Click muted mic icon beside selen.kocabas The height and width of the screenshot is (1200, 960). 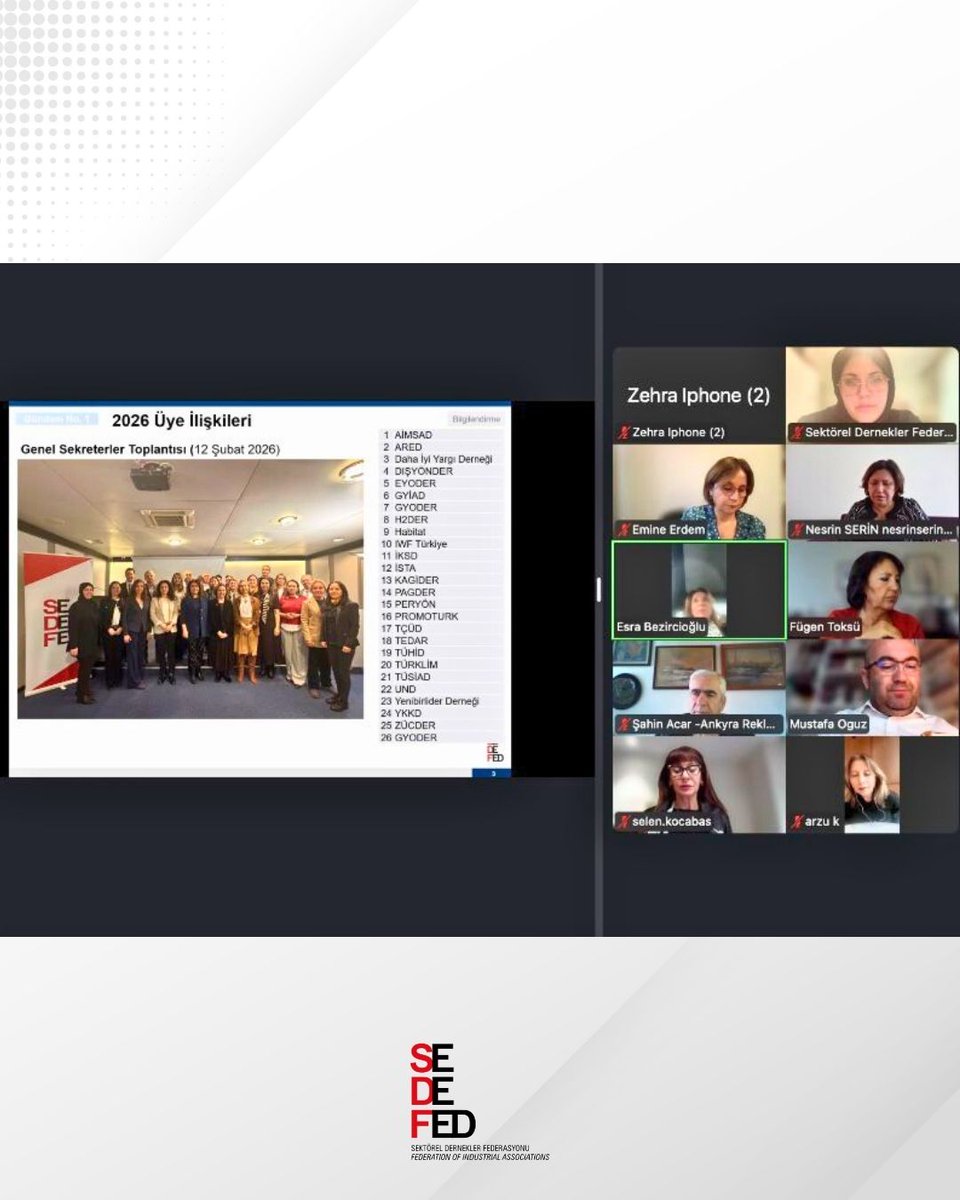(x=623, y=822)
